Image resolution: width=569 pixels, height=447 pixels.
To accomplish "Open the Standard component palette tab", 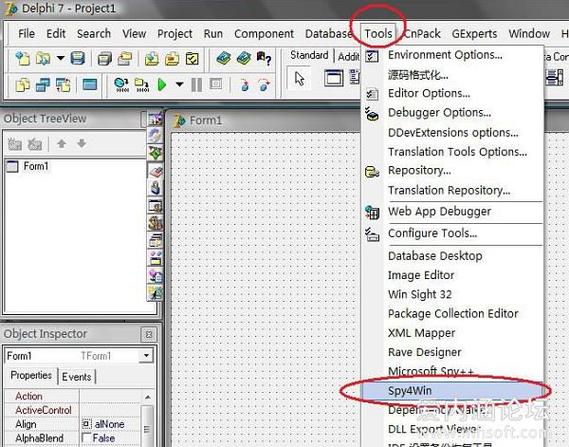I will pyautogui.click(x=309, y=55).
